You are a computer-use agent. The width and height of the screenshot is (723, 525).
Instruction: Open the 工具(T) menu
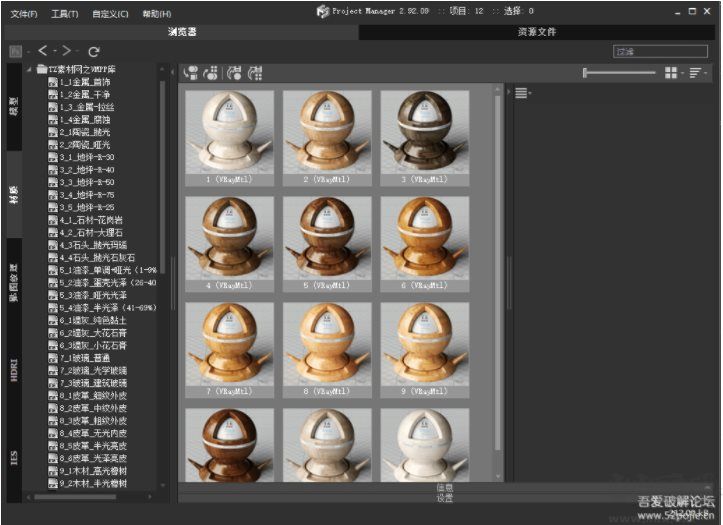point(64,14)
